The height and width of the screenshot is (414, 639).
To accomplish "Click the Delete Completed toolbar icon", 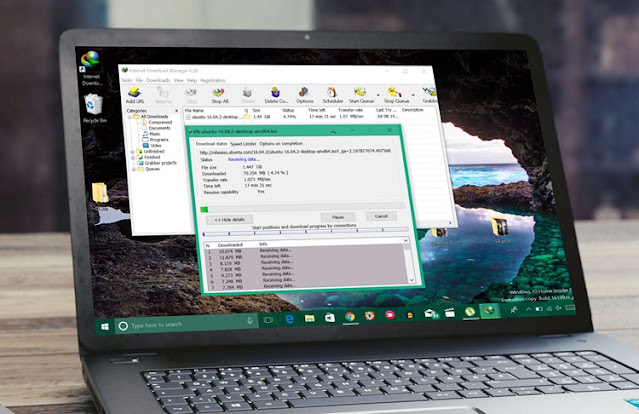I will pos(276,95).
